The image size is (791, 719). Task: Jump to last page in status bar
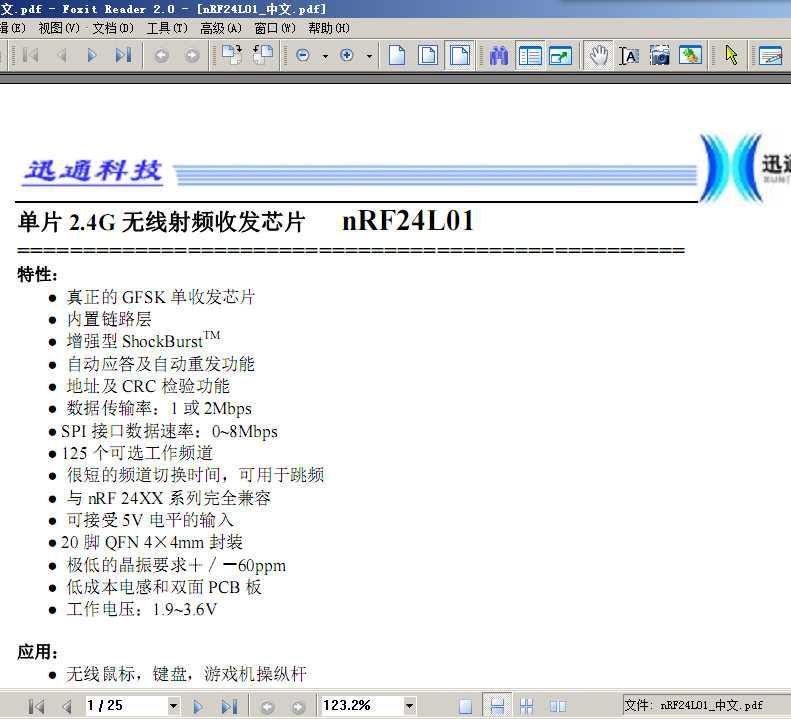click(x=229, y=706)
